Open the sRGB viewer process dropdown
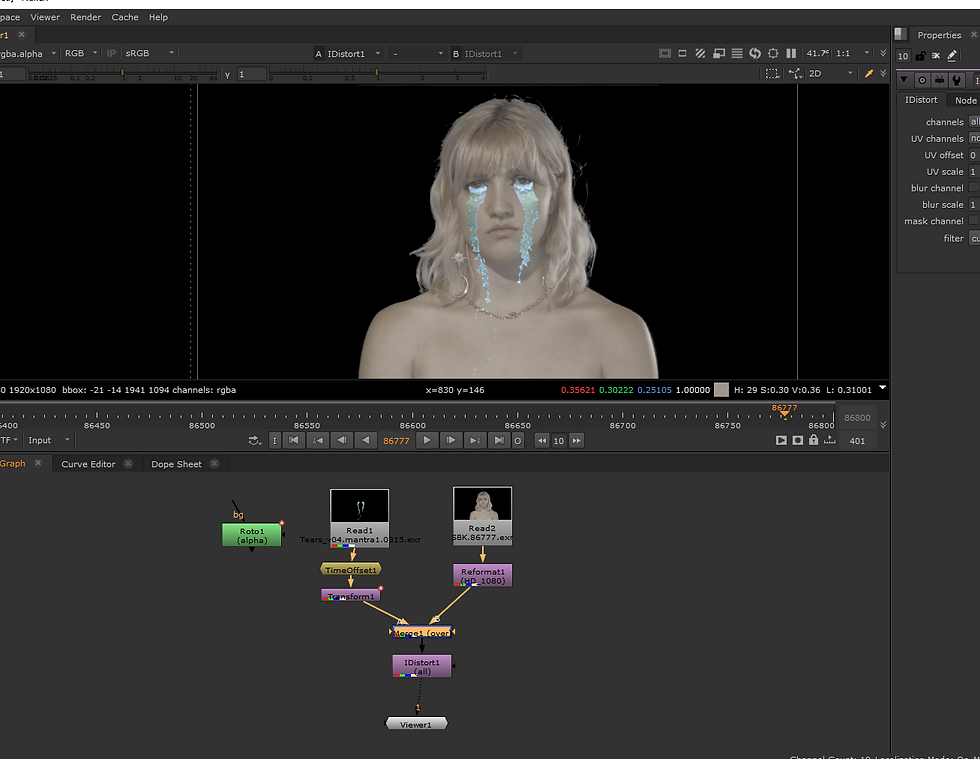Image resolution: width=980 pixels, height=759 pixels. point(150,53)
